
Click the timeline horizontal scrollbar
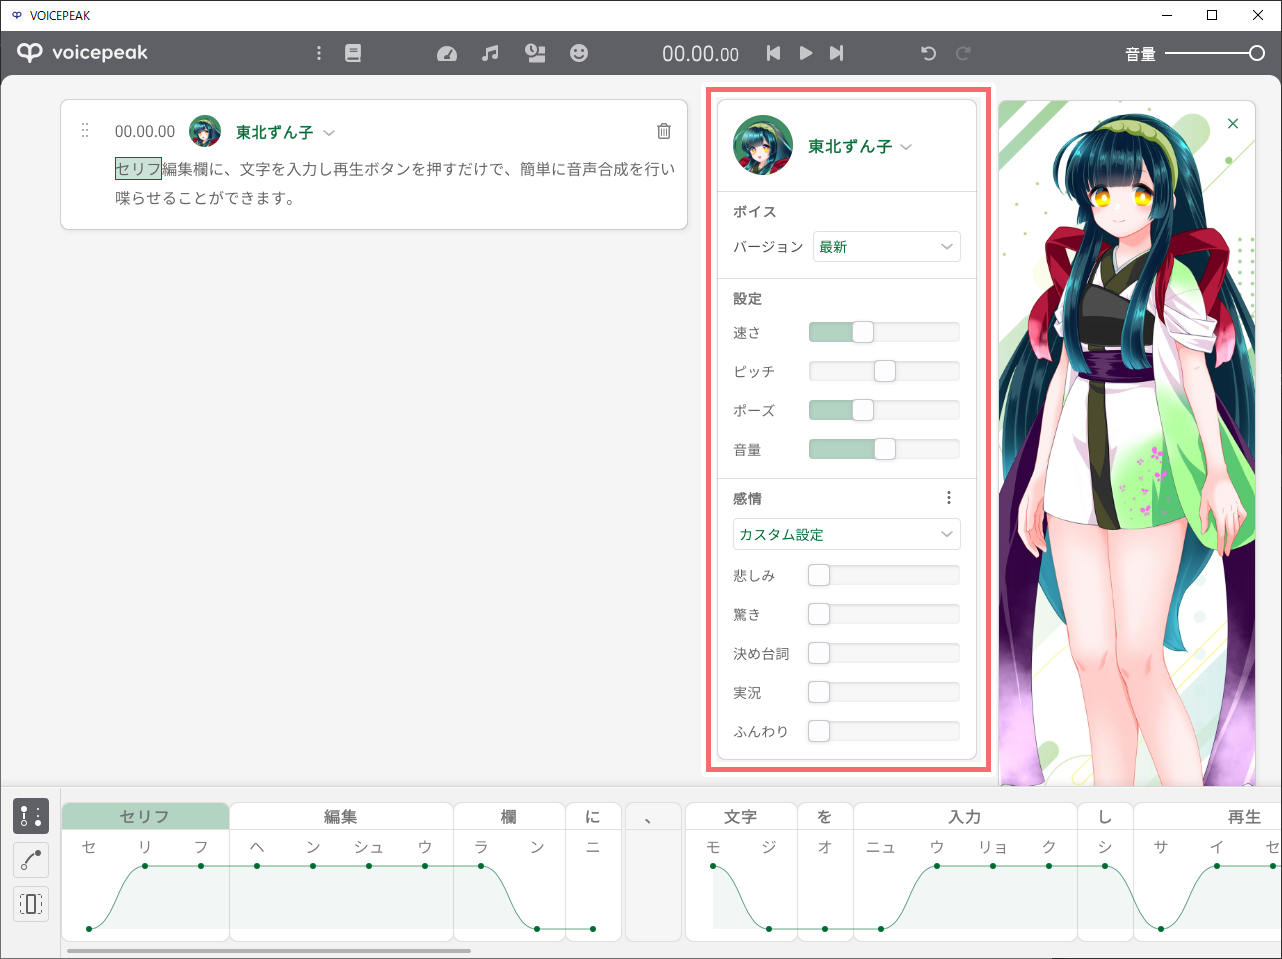(x=268, y=951)
